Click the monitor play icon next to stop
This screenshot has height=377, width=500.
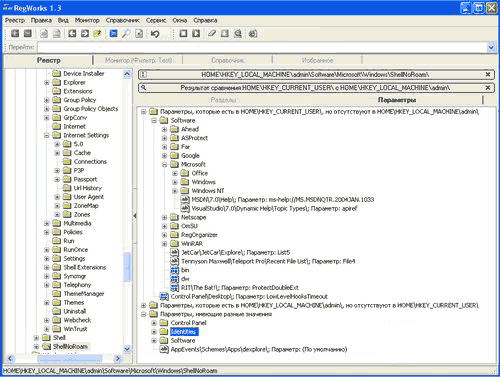tap(196, 33)
